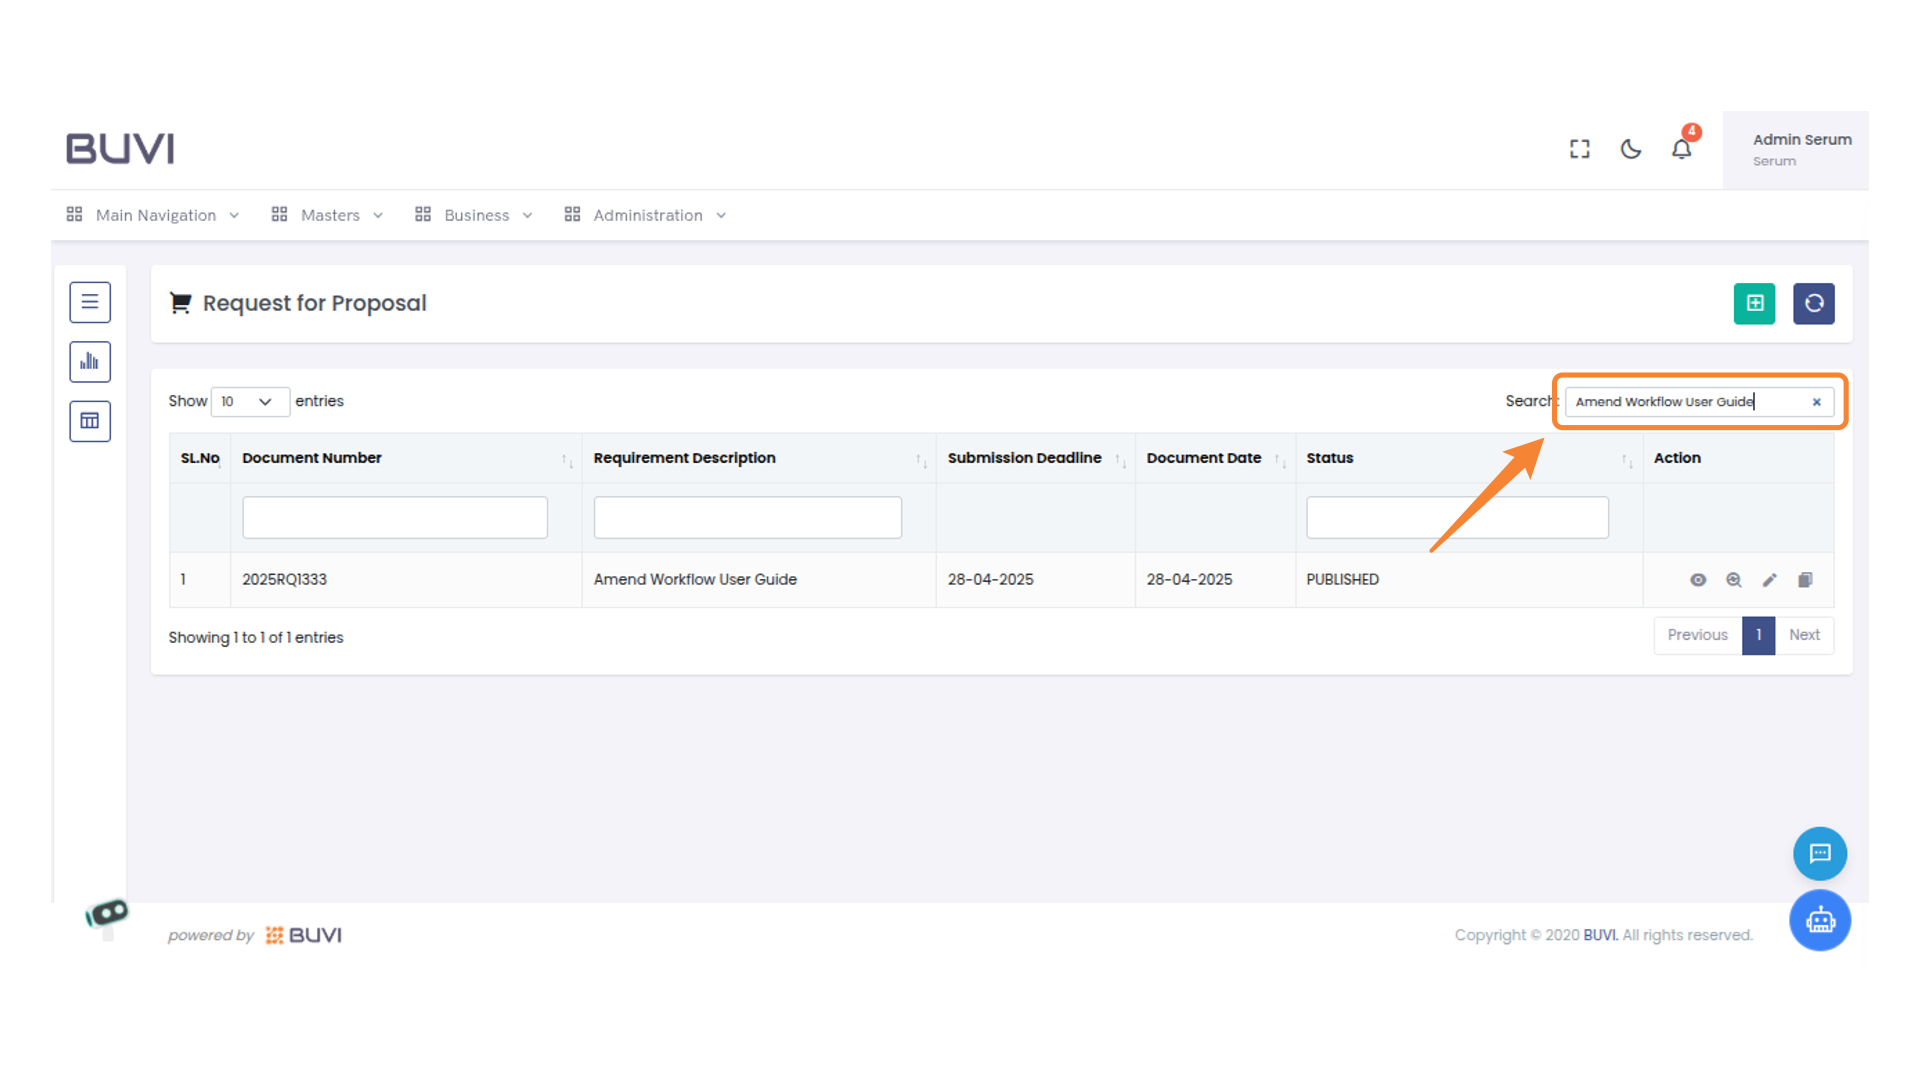The width and height of the screenshot is (1920, 1080).
Task: Select the table view icon in the sidebar
Action: tap(90, 421)
